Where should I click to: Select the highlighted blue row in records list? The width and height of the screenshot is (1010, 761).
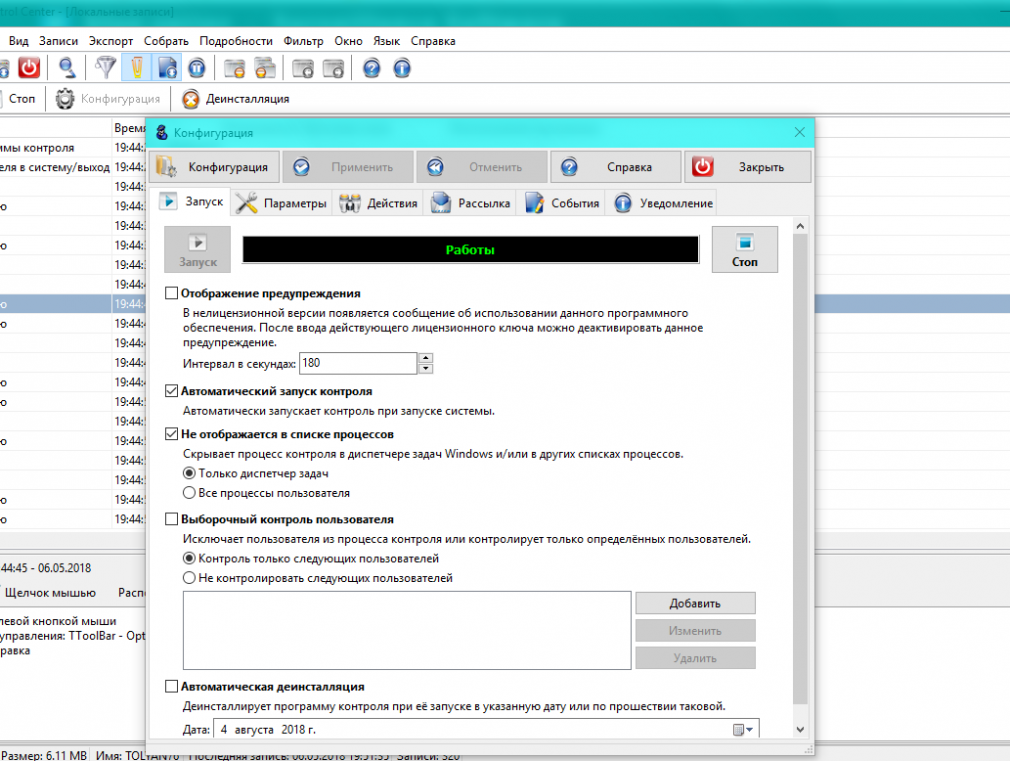click(73, 303)
